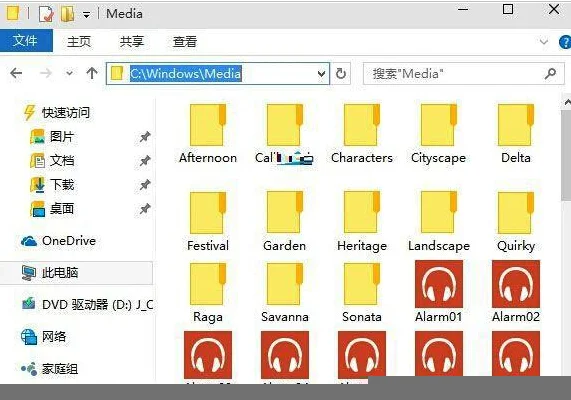Click the help question mark icon
Viewport: 571px width, 400px height.
click(x=565, y=42)
